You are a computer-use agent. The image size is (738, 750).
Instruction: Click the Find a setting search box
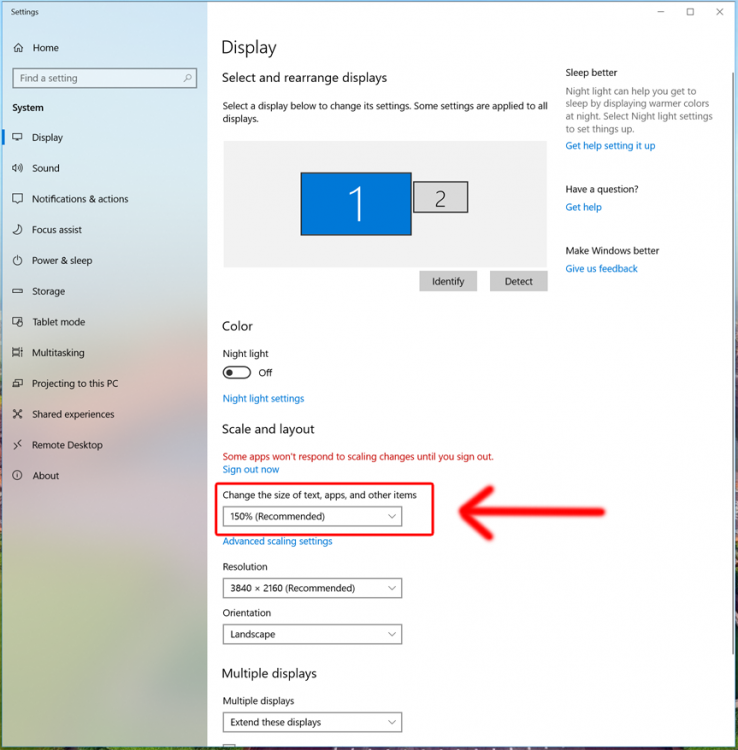pyautogui.click(x=104, y=78)
